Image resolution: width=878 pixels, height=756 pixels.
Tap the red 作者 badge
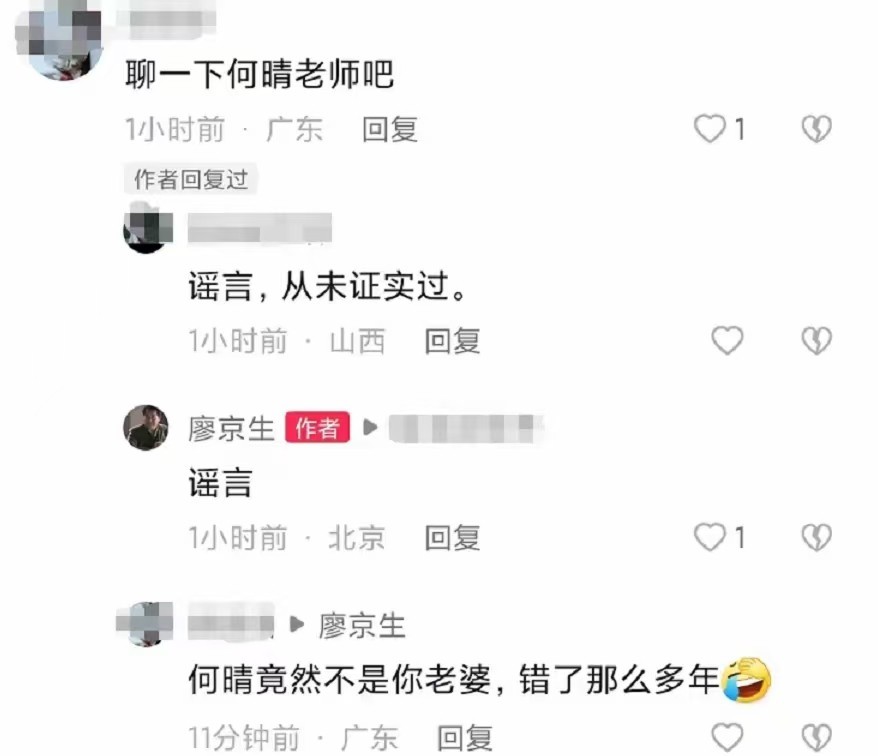pos(317,427)
